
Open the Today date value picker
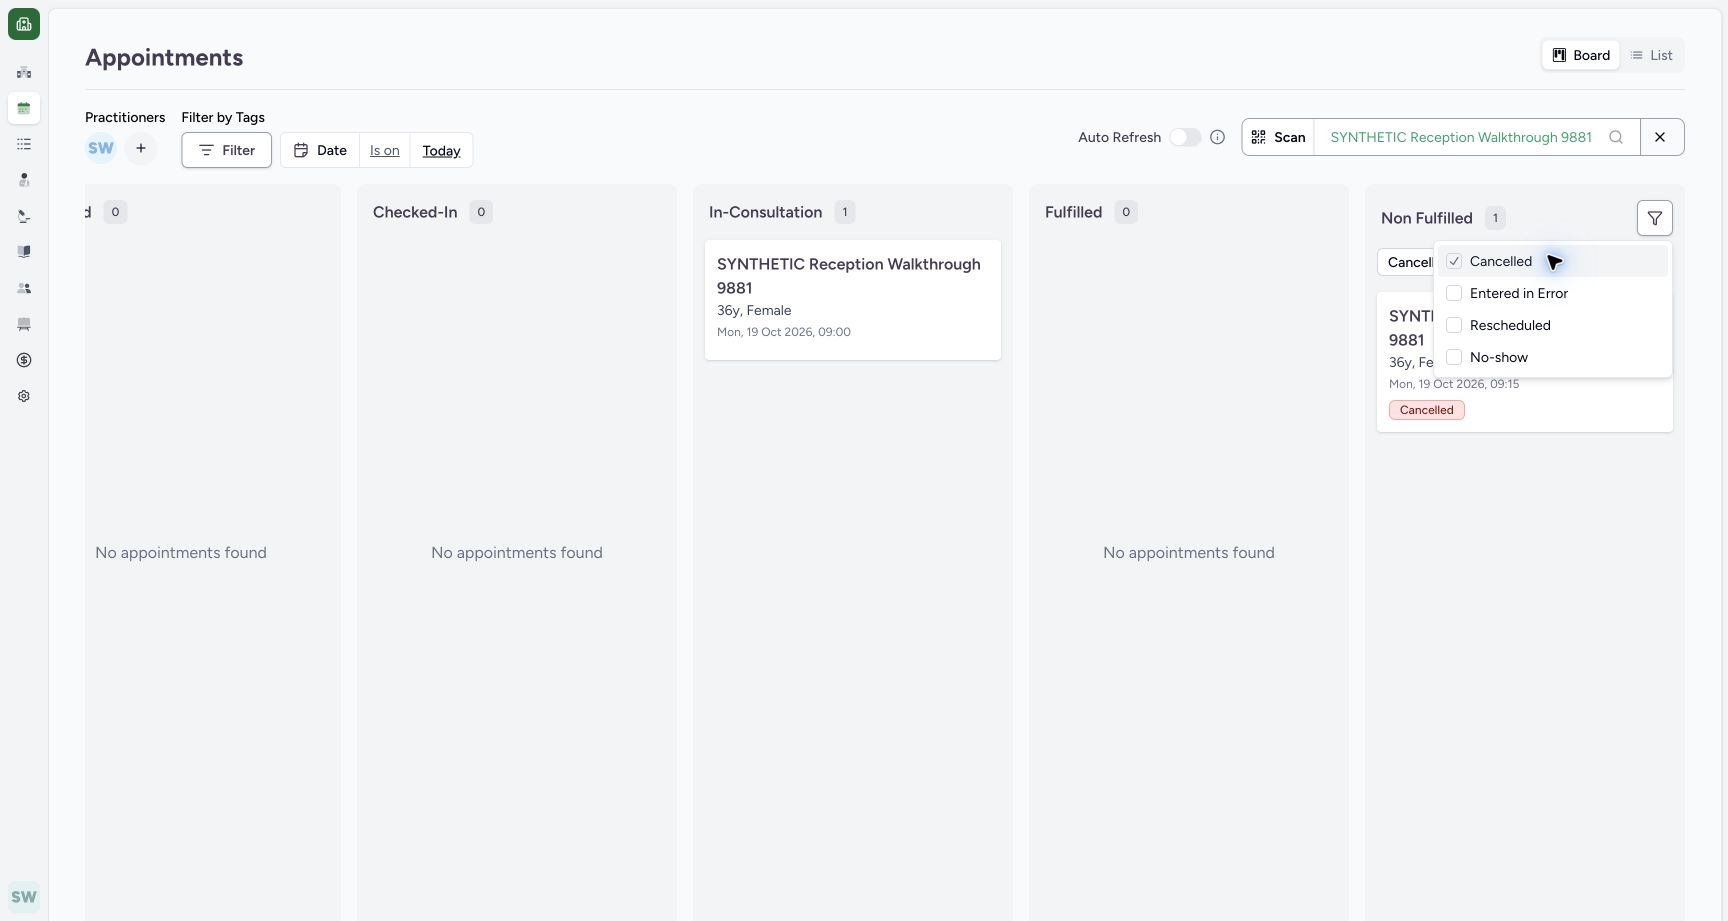tap(441, 150)
